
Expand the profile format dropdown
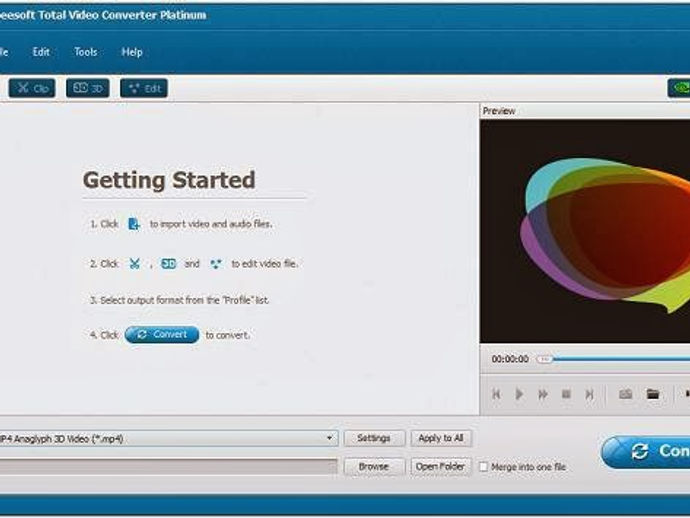(x=329, y=438)
